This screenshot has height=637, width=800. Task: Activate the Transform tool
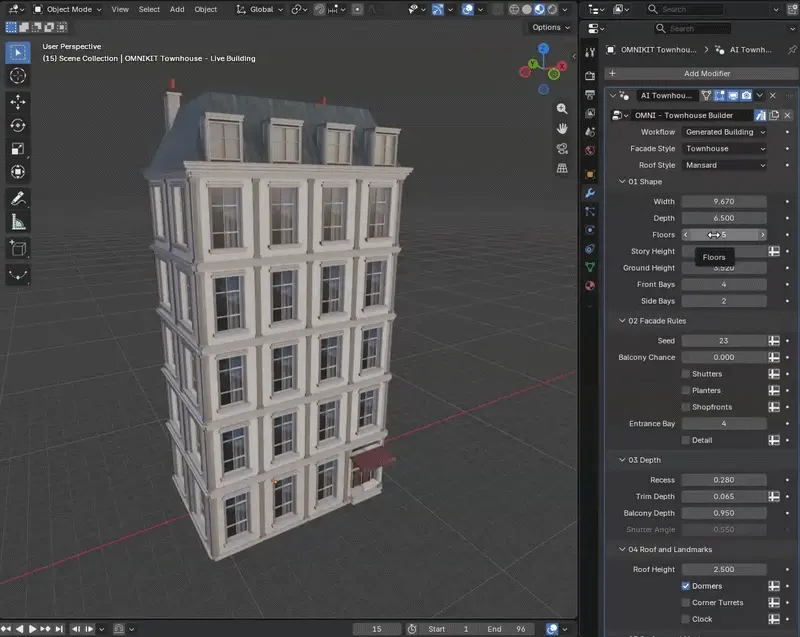click(x=18, y=172)
